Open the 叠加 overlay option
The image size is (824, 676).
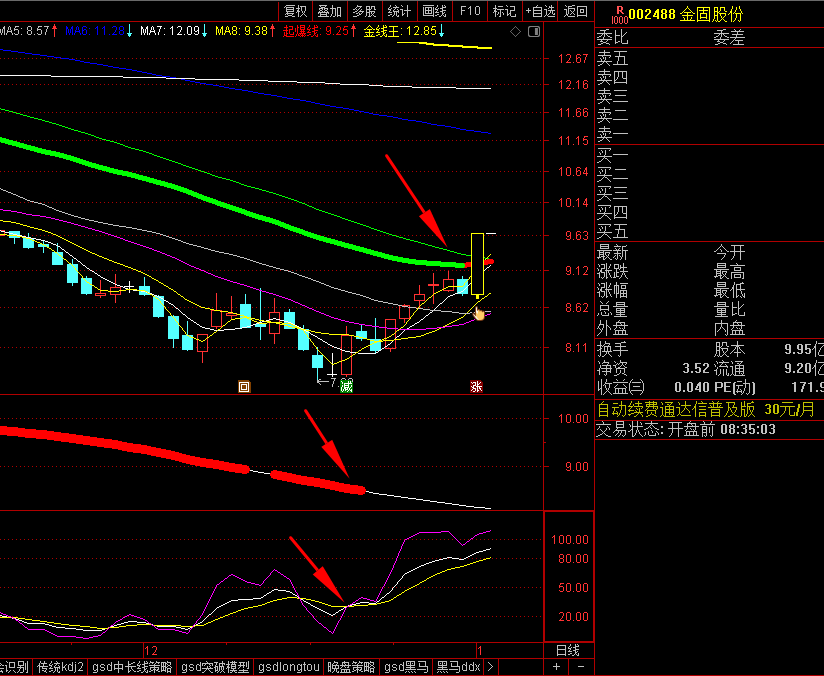(329, 11)
